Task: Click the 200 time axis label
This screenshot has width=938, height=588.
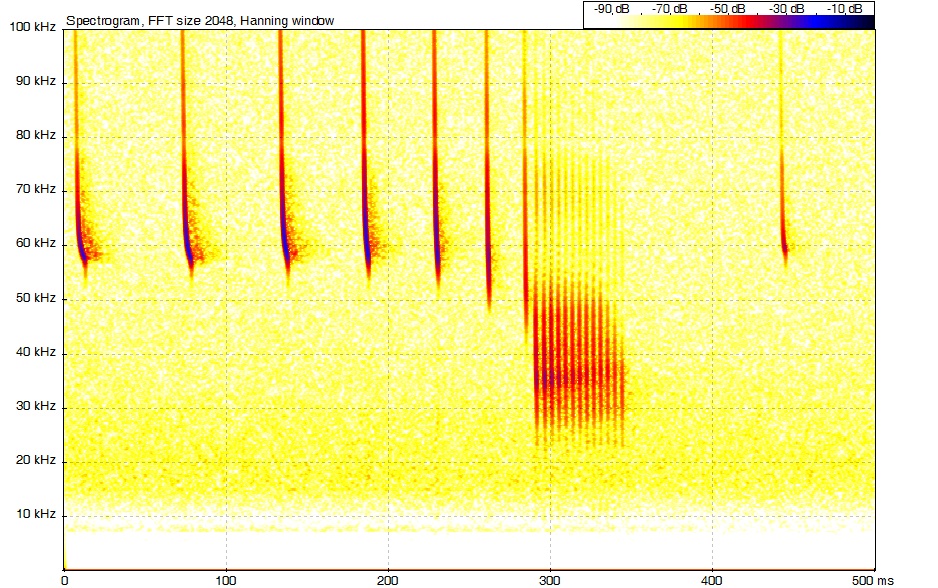Action: 388,580
